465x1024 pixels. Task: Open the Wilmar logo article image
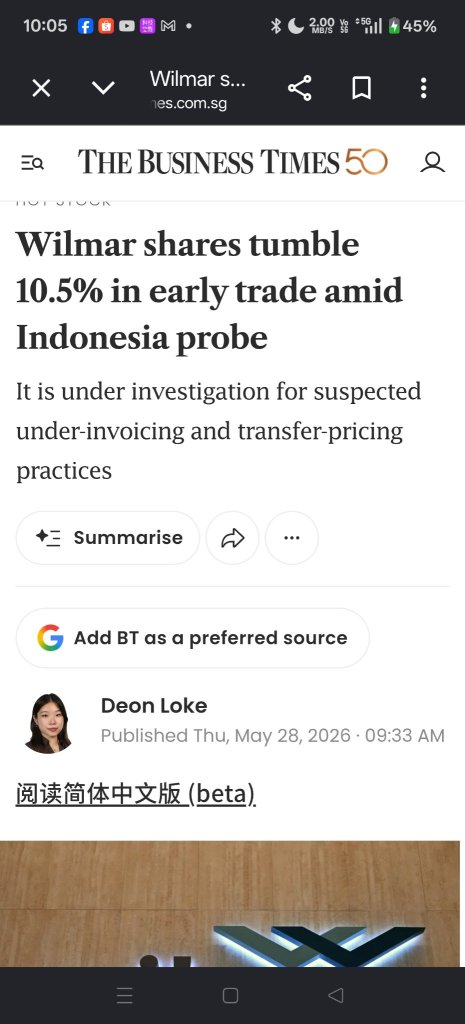230,903
